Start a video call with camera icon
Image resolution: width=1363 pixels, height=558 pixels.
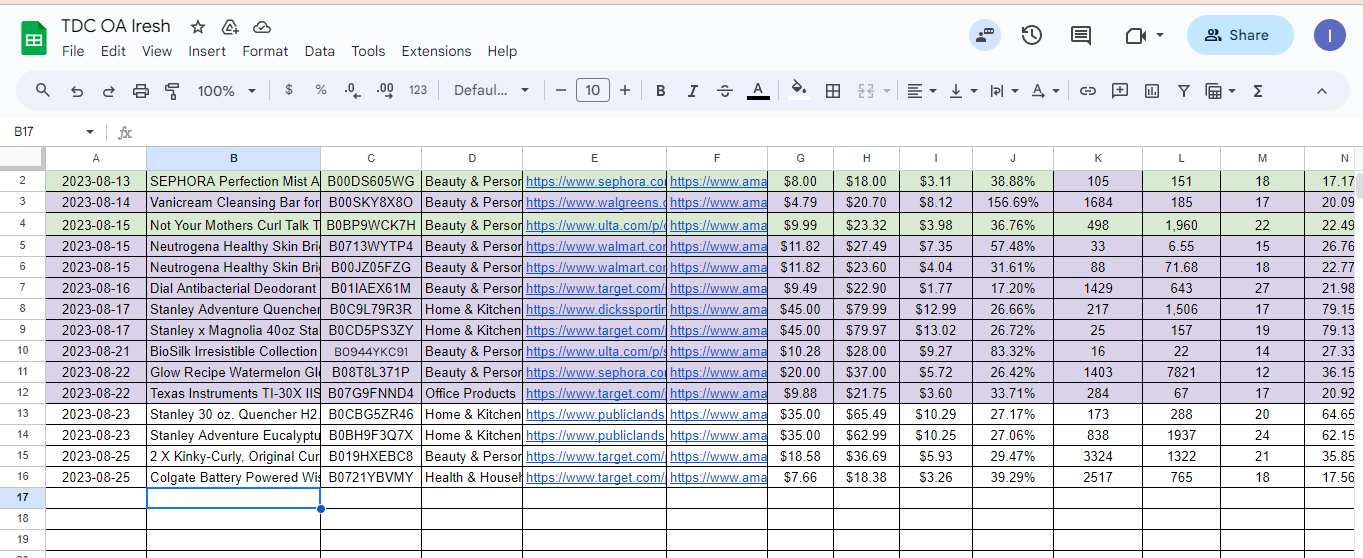(1135, 36)
